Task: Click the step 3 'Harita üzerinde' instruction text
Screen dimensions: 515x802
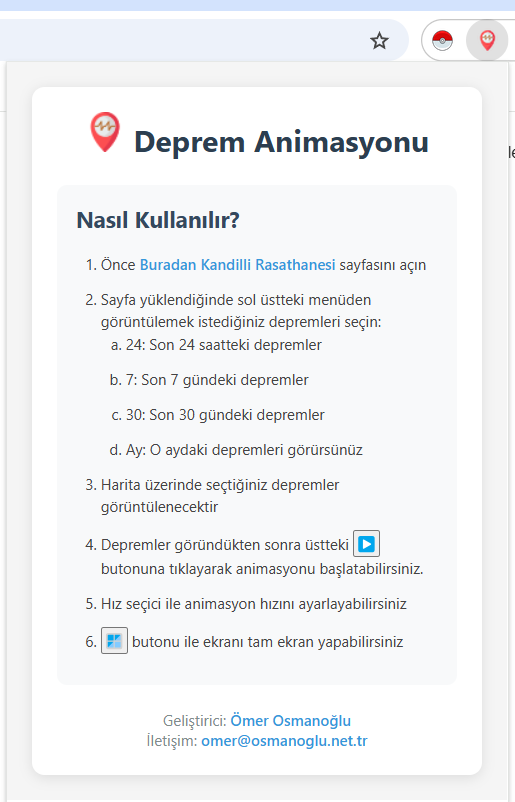Action: tap(220, 496)
